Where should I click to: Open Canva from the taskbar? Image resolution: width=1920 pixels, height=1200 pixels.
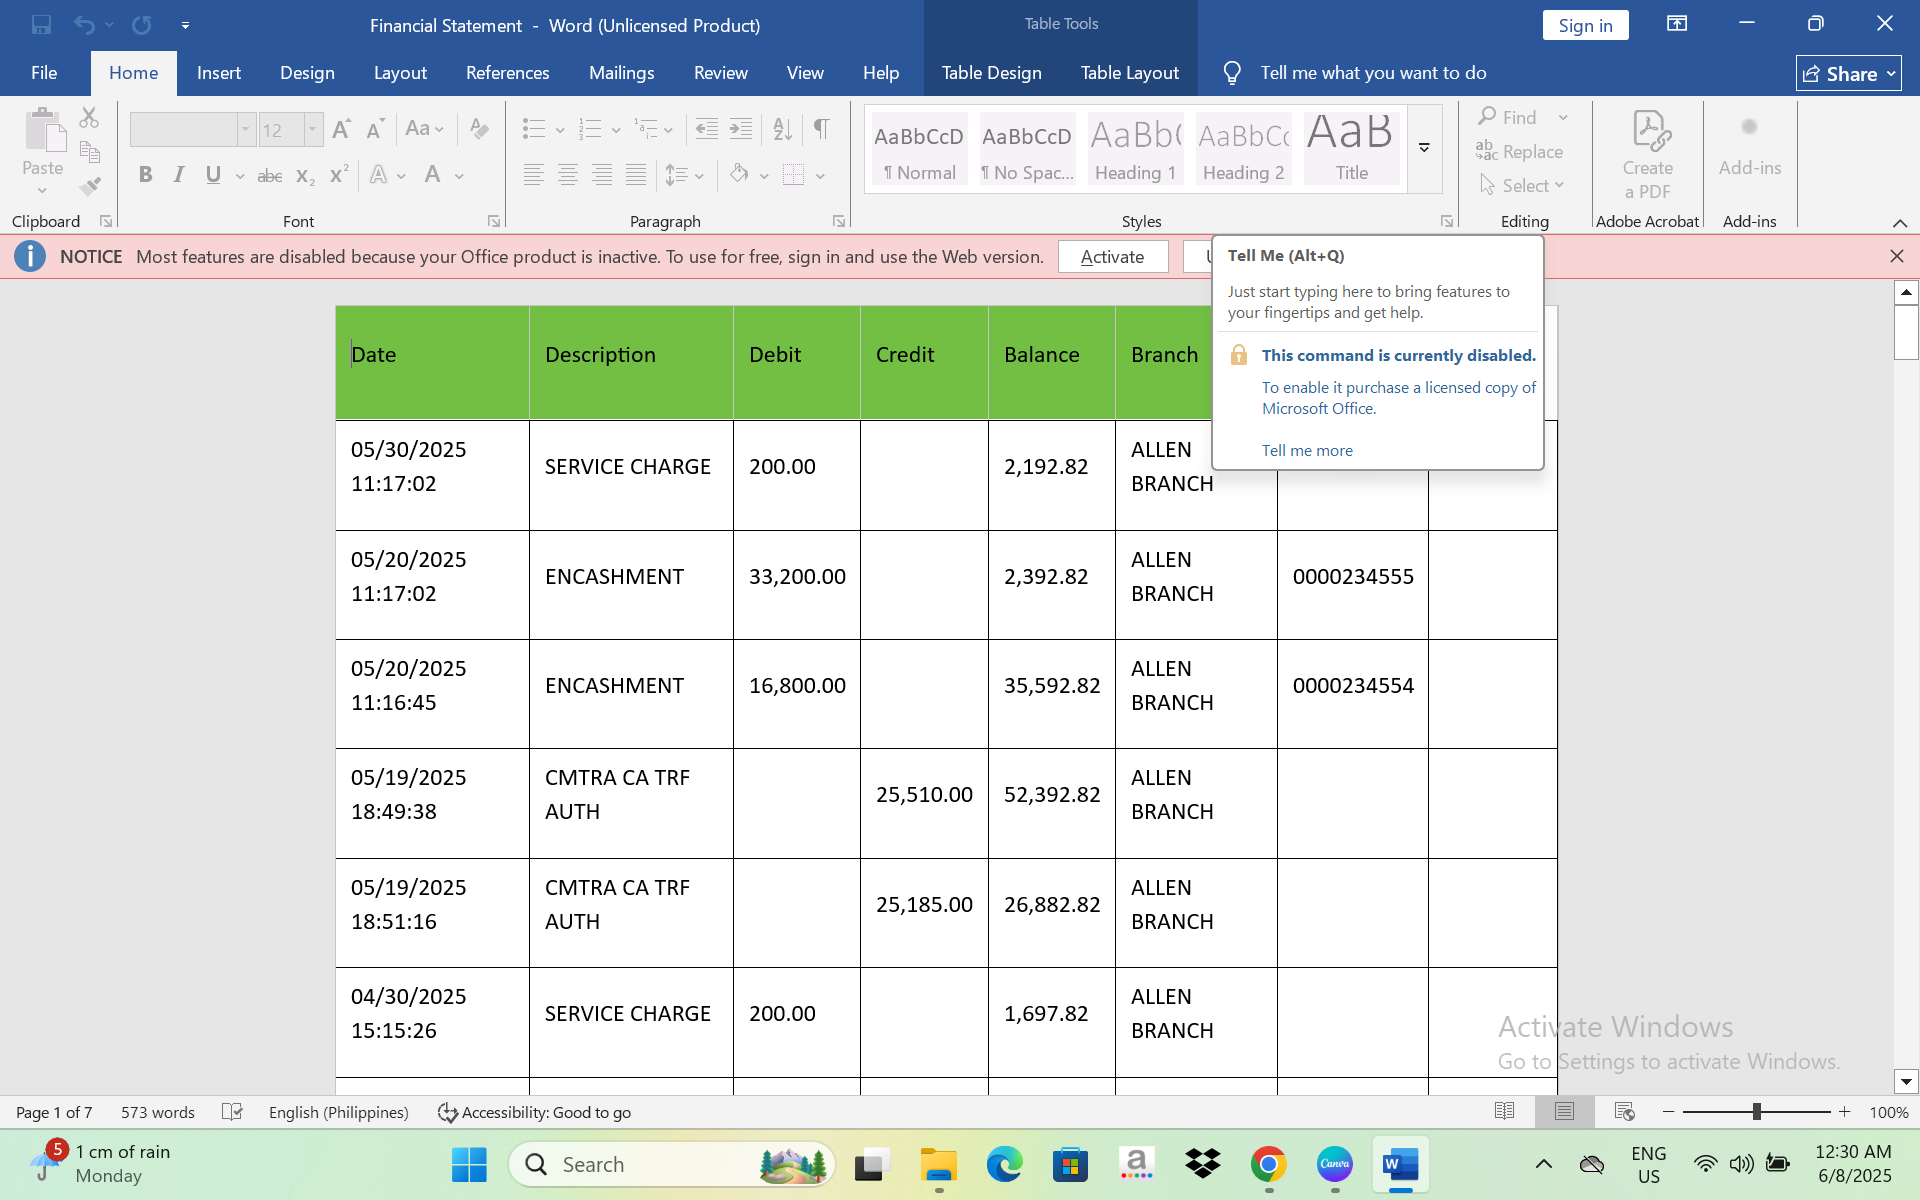tap(1335, 1164)
